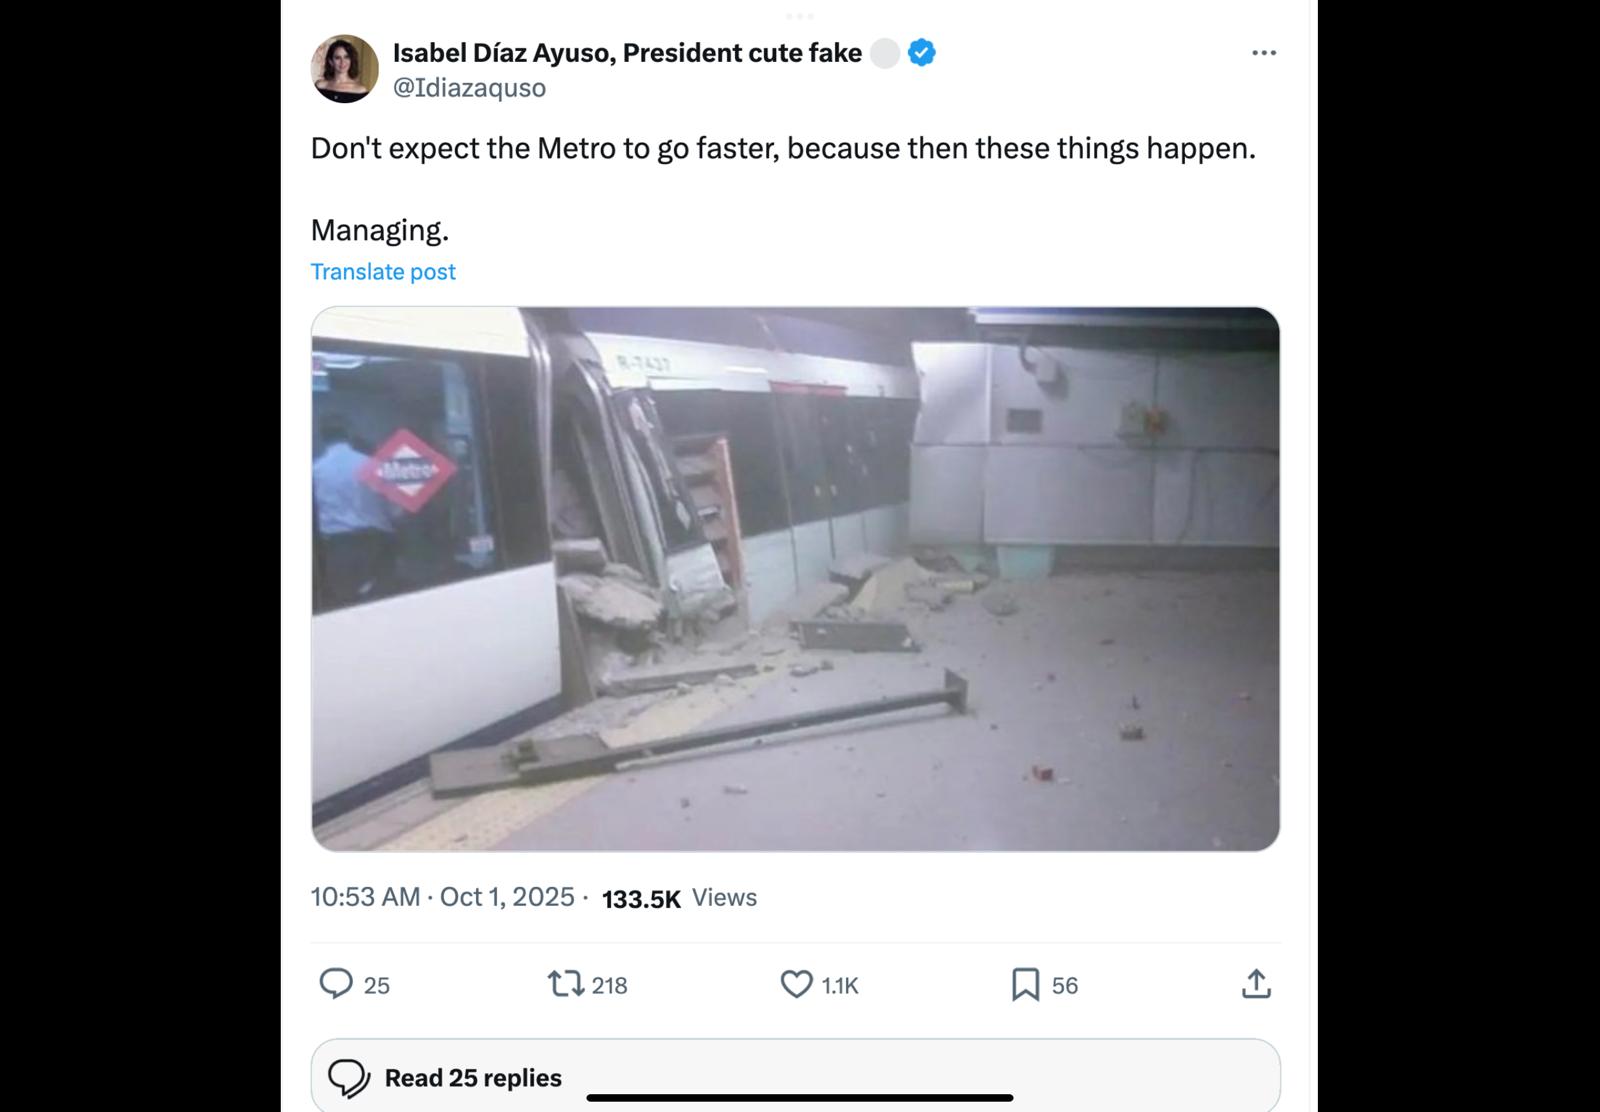
Task: Open the @Idiazaquso handle
Action: [469, 88]
